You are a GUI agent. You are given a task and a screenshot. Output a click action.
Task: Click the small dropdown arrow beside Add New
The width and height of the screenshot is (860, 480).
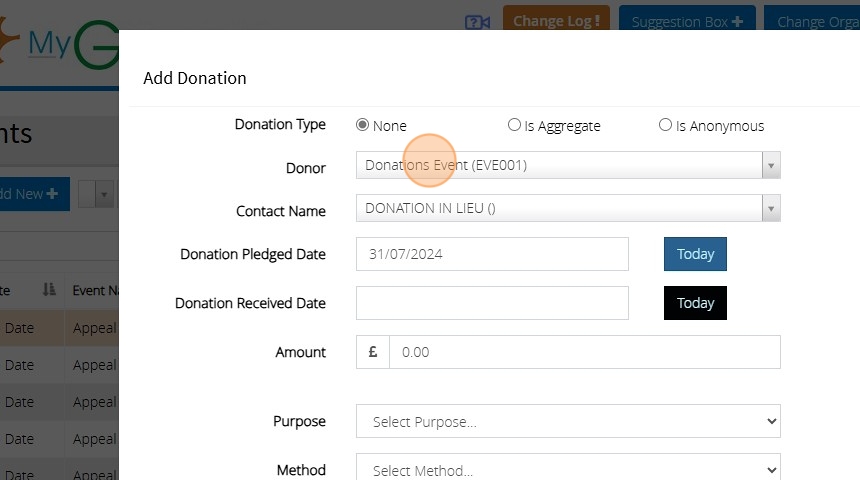point(104,194)
